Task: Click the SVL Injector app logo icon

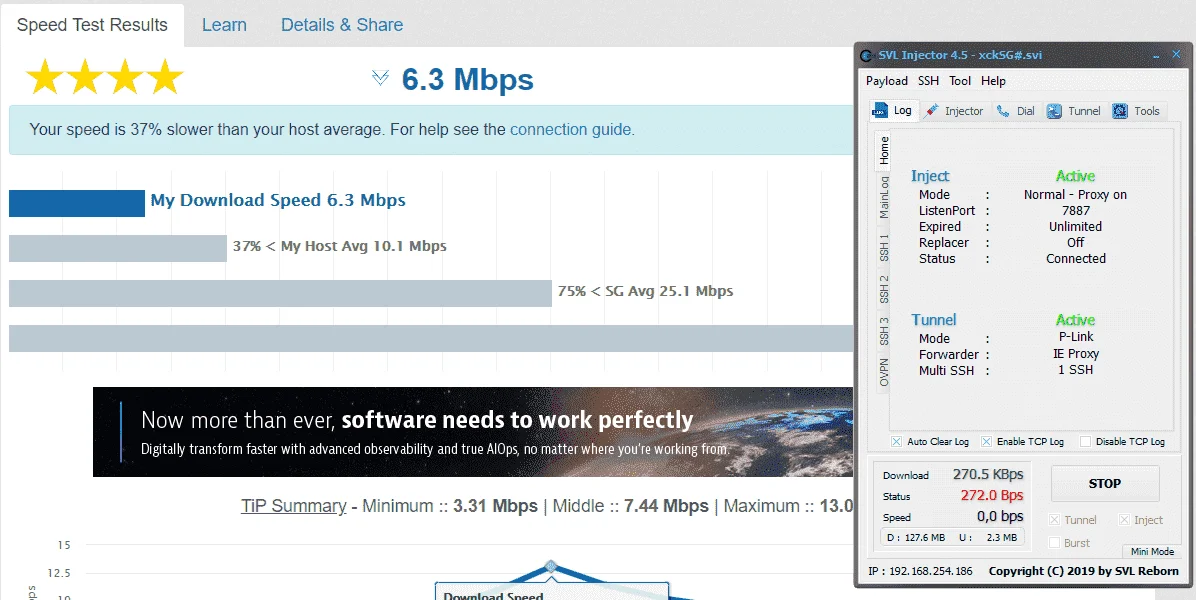Action: [866, 55]
